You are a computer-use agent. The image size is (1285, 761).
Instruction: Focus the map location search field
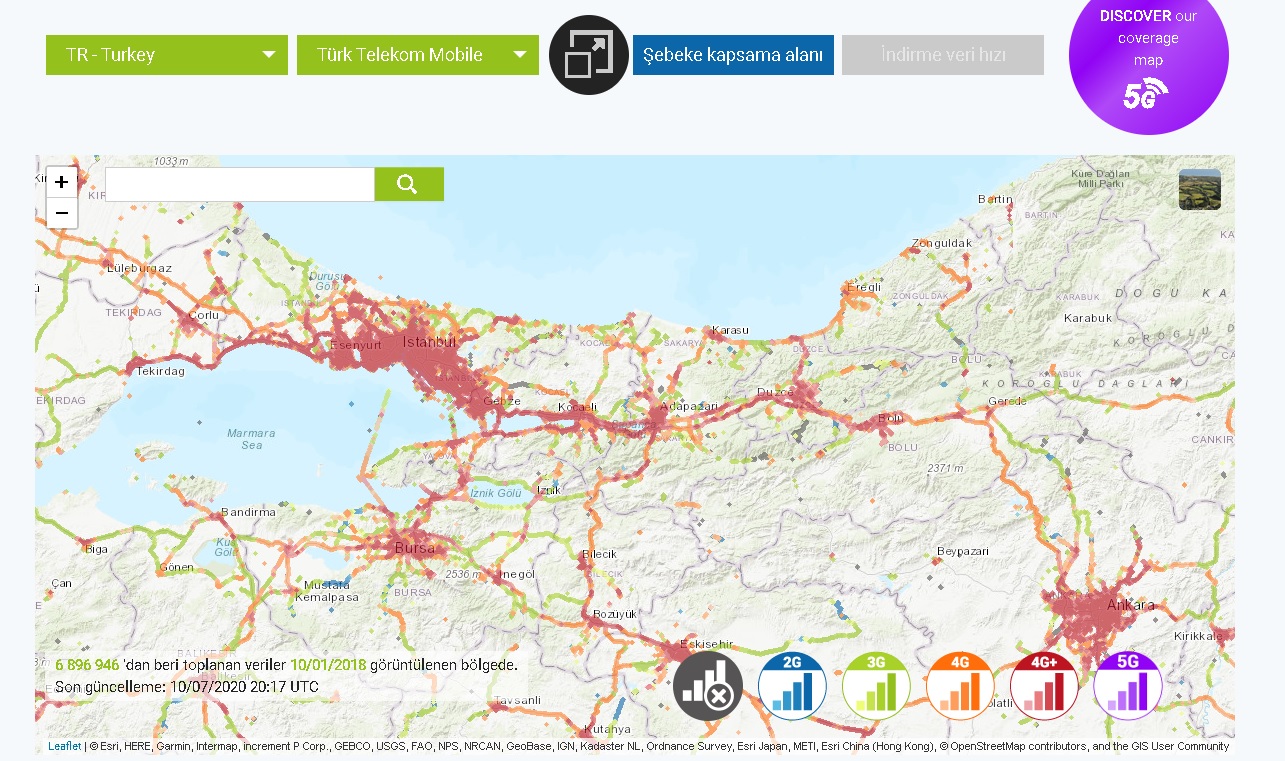[x=240, y=184]
